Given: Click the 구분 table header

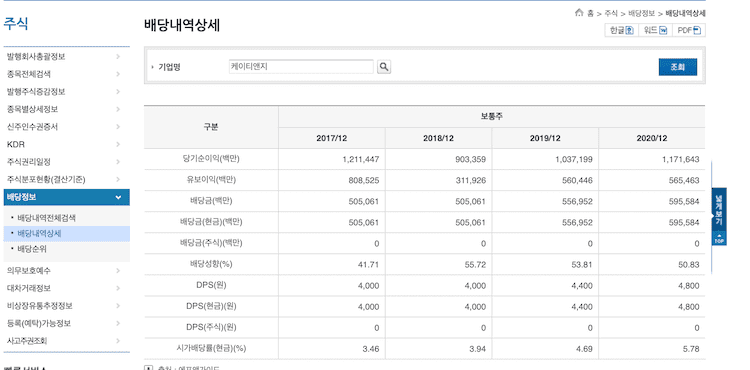Looking at the screenshot, I should [211, 127].
